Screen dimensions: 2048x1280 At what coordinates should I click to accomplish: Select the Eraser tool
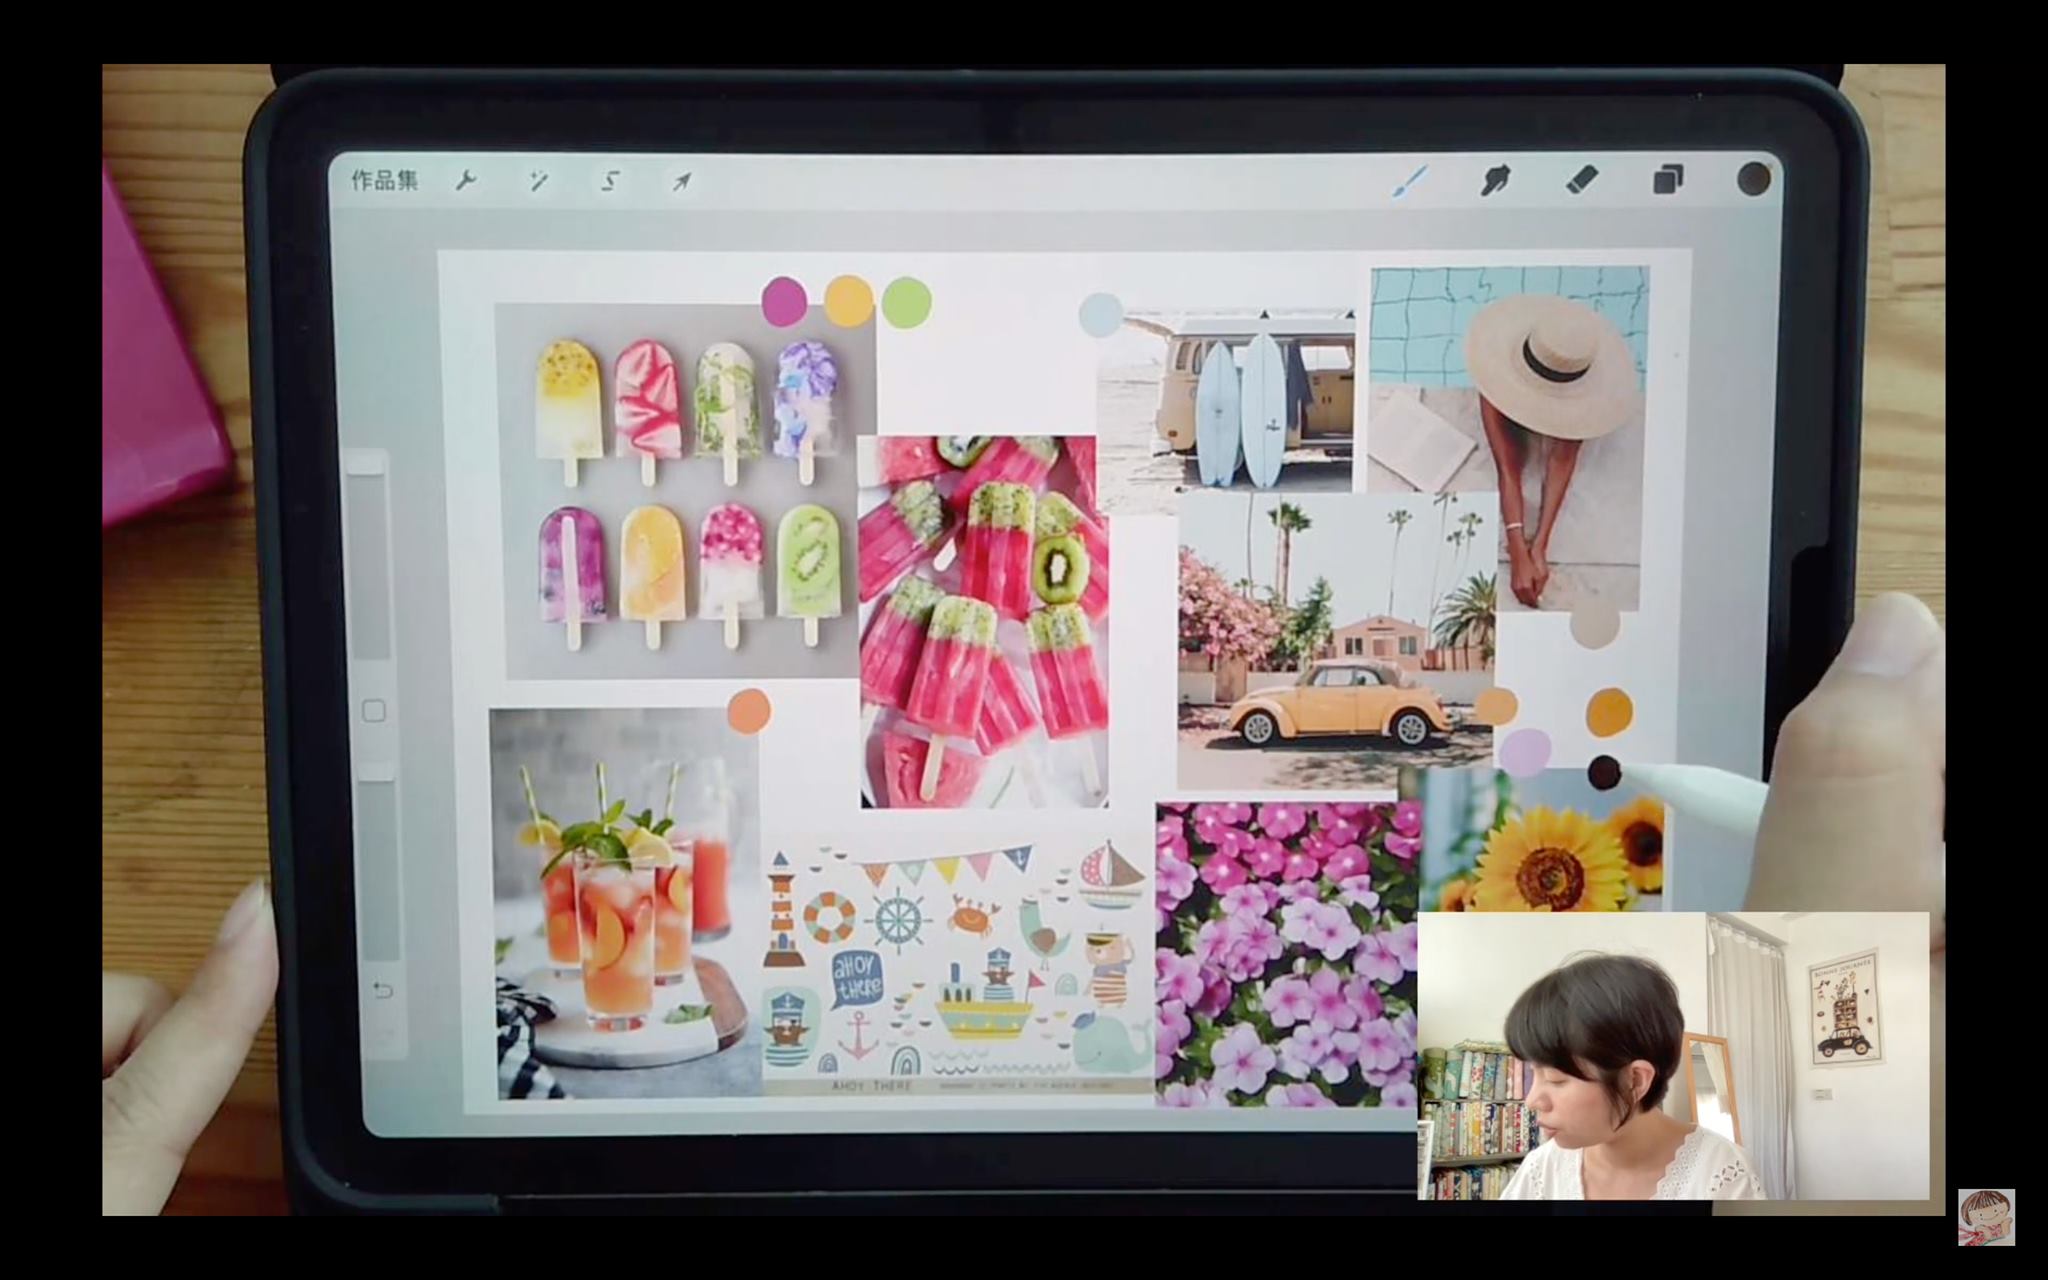[x=1580, y=180]
